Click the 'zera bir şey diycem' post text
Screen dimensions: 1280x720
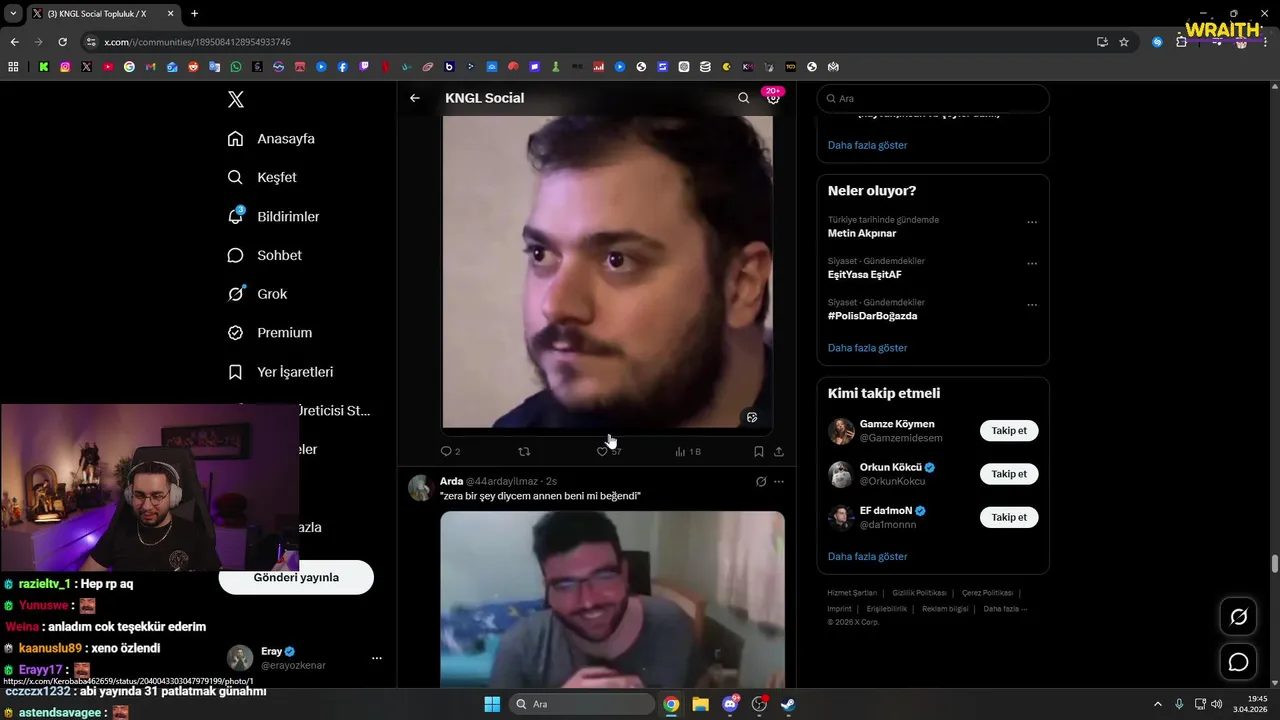tap(540, 496)
